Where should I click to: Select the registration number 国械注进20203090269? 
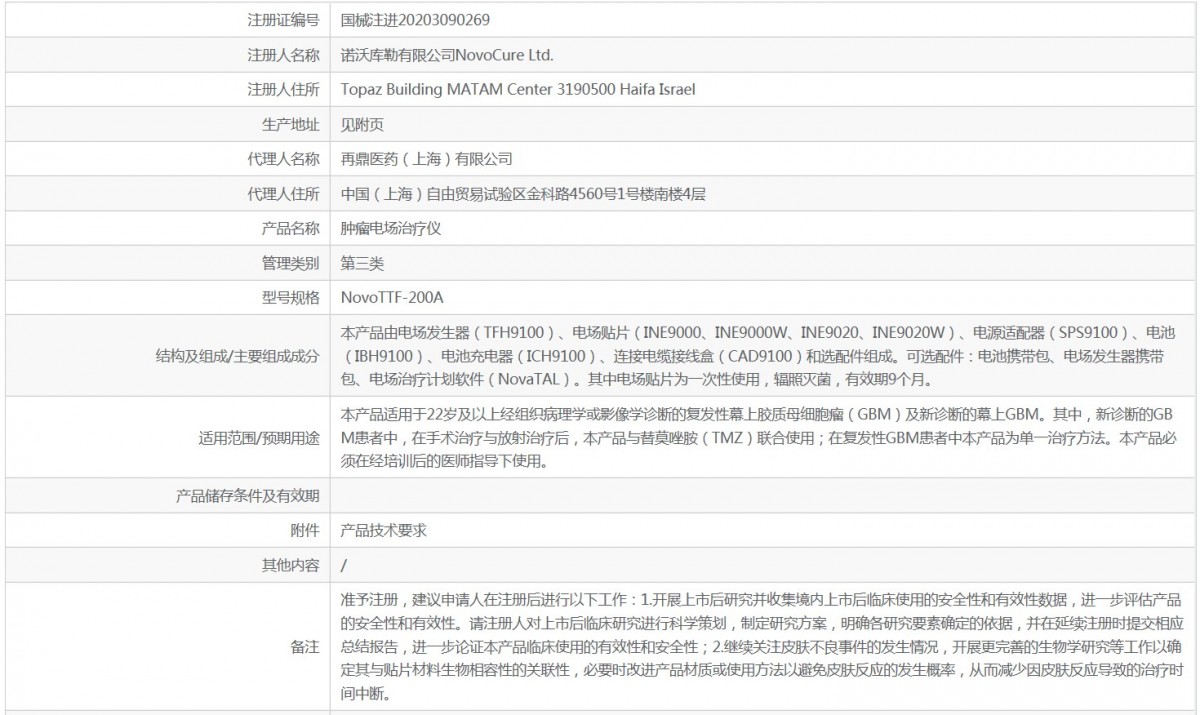(415, 20)
